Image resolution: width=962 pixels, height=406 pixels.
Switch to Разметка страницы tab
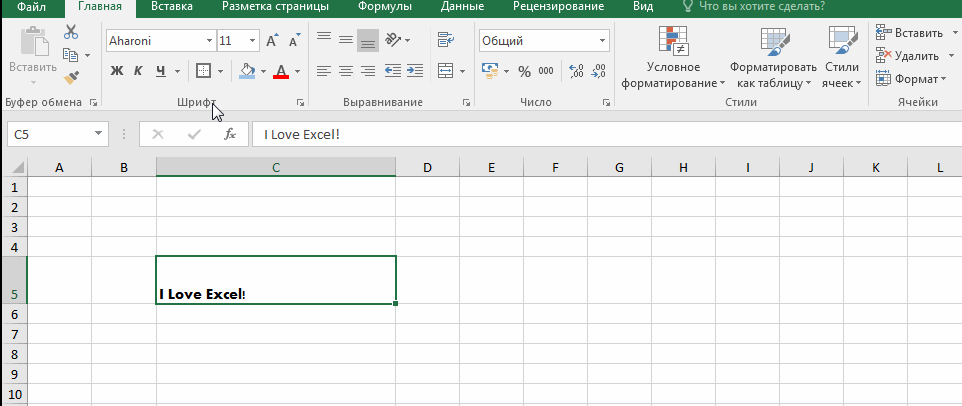click(275, 7)
